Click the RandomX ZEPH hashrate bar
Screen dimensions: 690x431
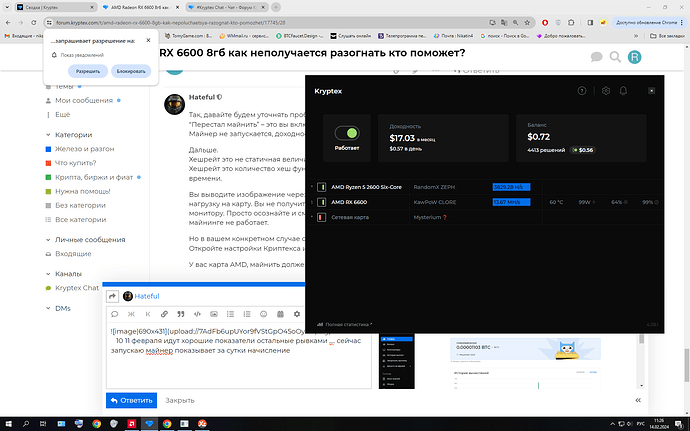(511, 187)
